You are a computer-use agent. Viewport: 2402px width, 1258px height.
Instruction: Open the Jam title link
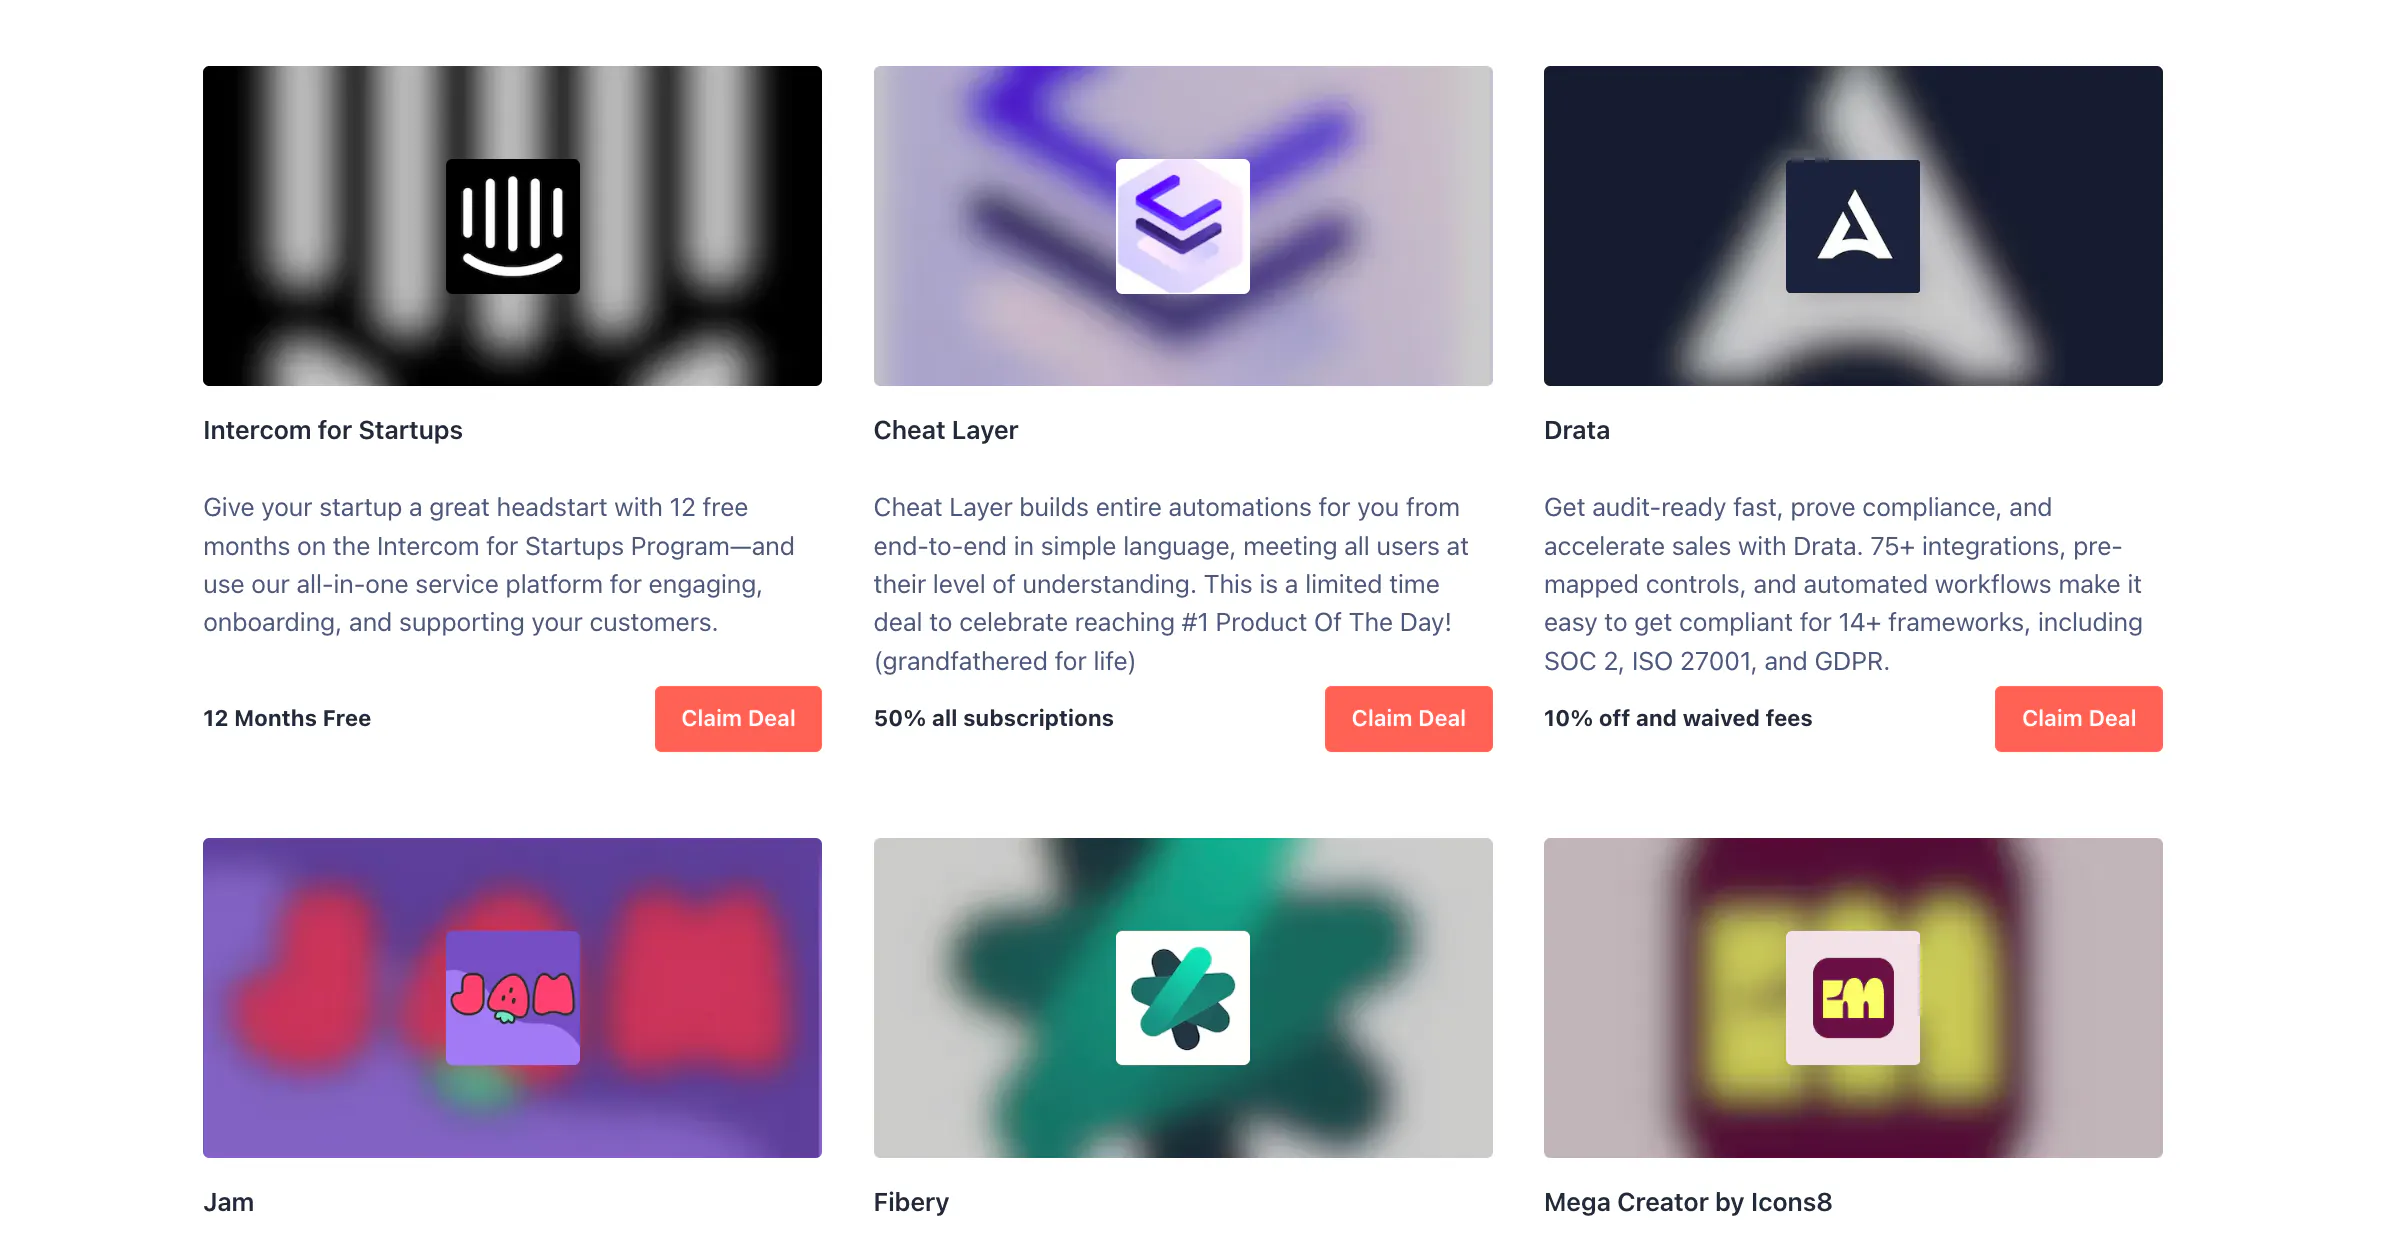click(x=228, y=1202)
